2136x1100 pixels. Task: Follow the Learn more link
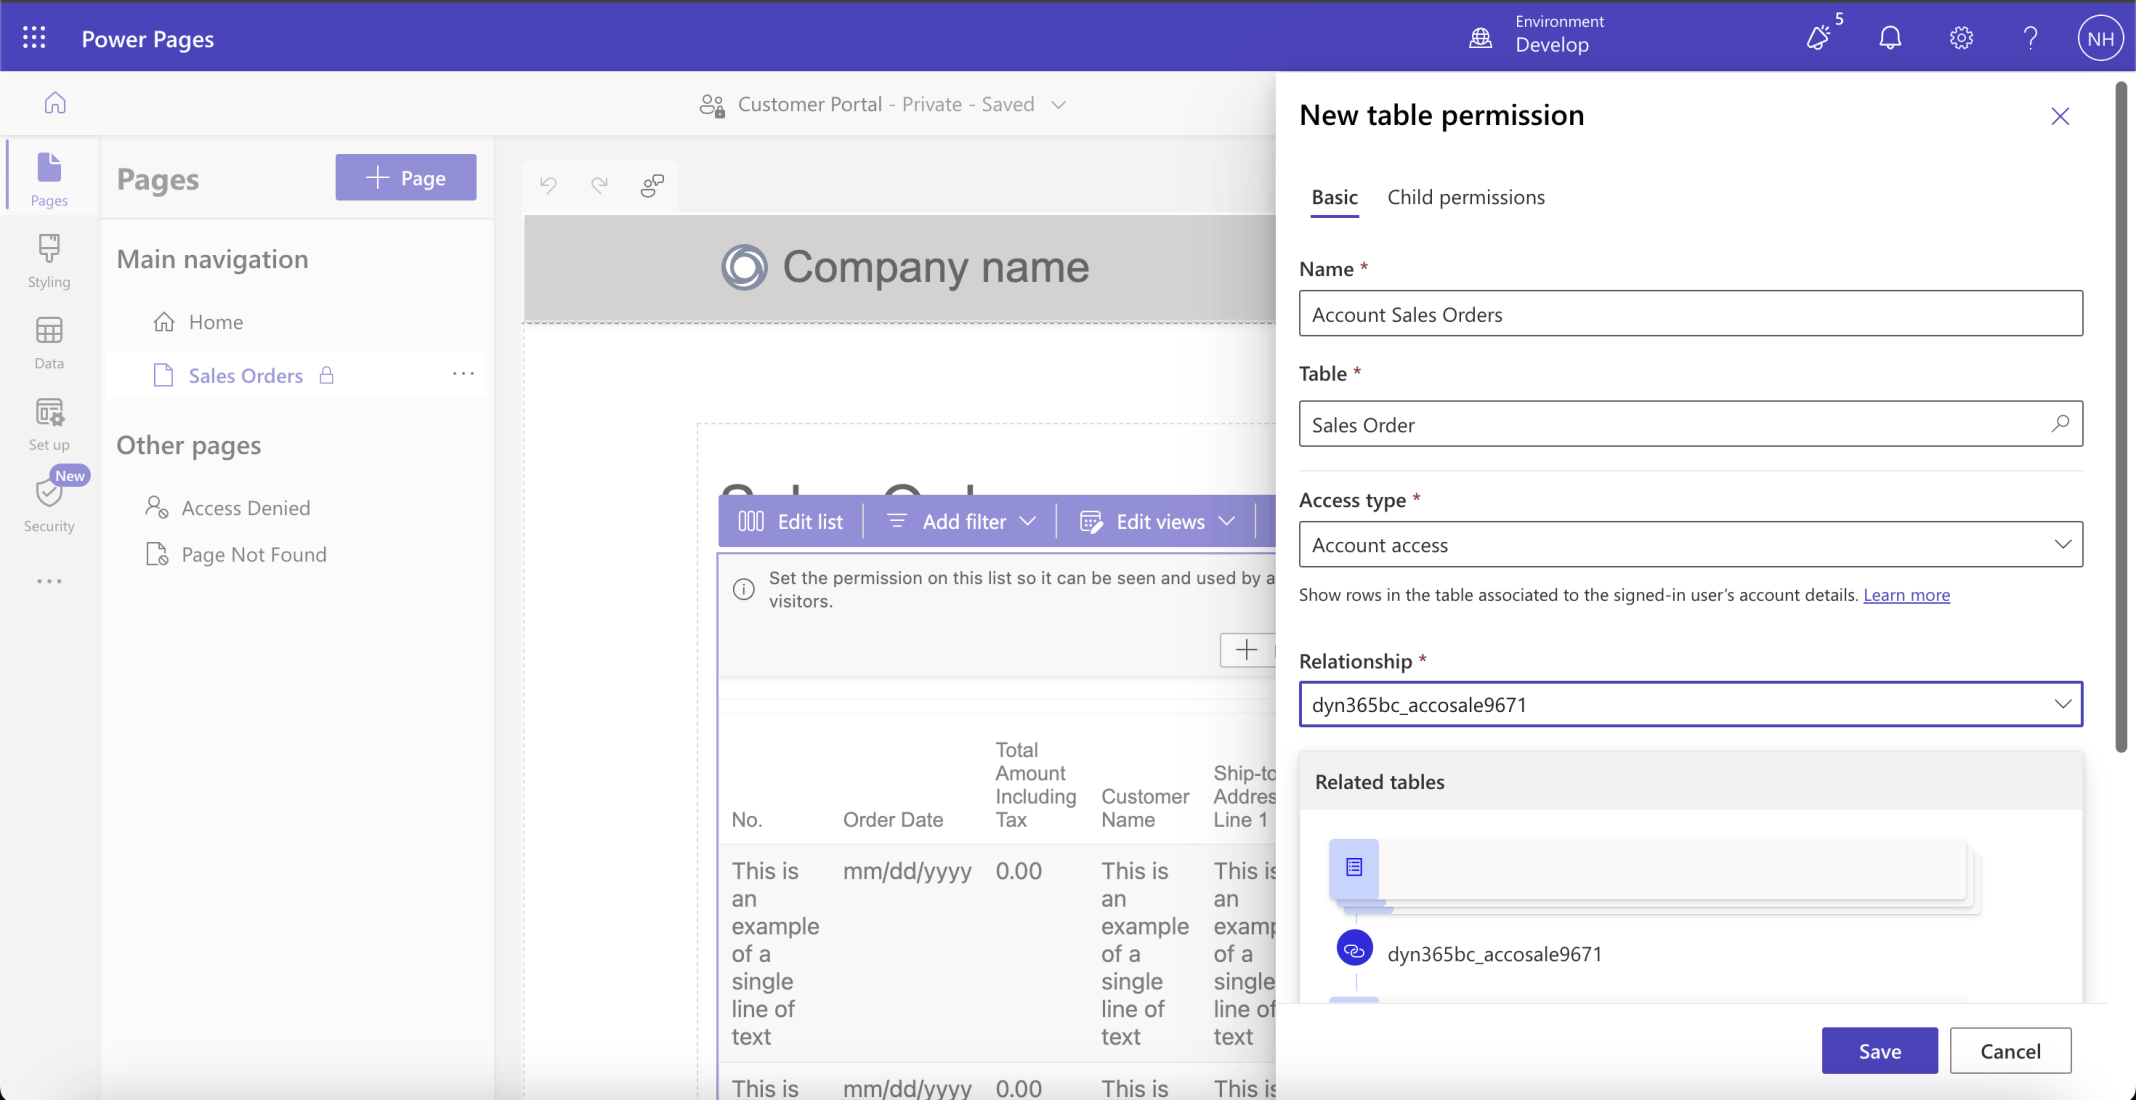tap(1906, 595)
